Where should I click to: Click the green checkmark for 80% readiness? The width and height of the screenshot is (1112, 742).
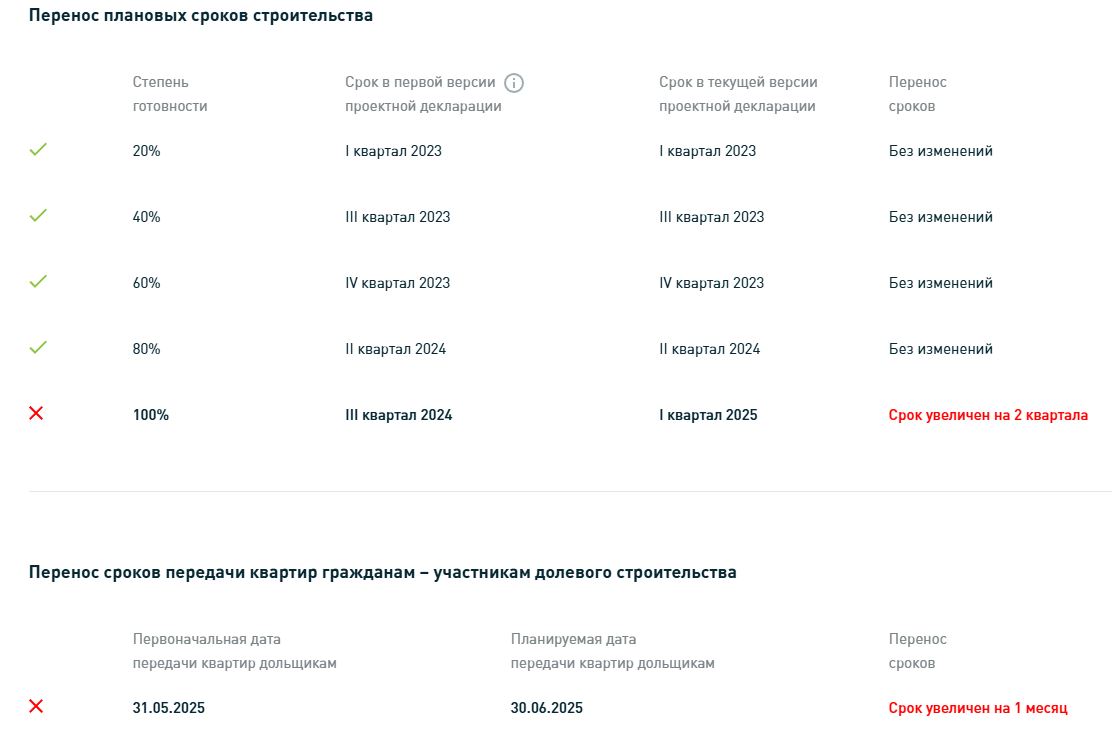coord(38,347)
